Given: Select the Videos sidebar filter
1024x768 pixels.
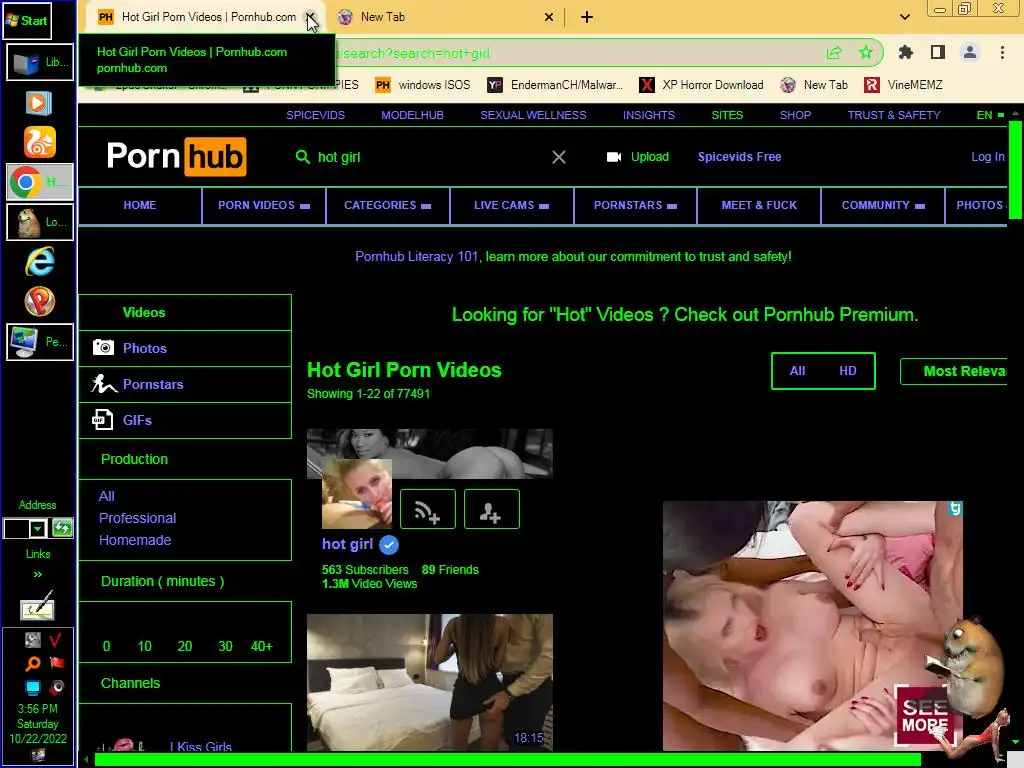Looking at the screenshot, I should pyautogui.click(x=185, y=312).
